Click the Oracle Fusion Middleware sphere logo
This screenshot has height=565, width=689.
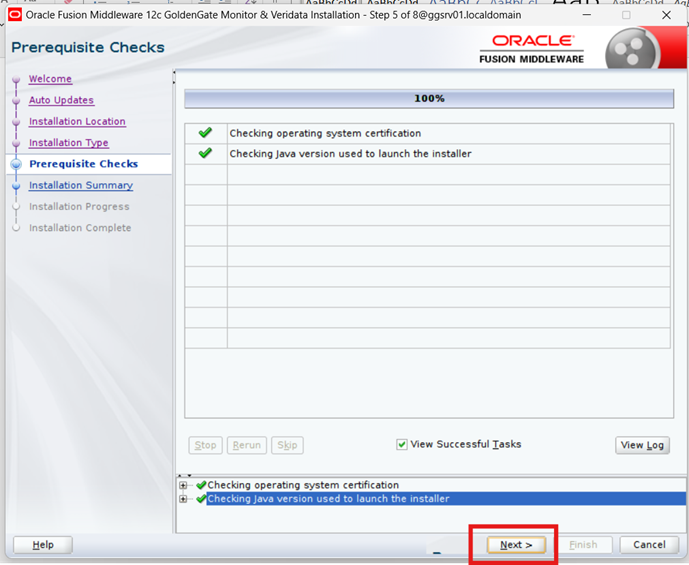click(x=632, y=50)
